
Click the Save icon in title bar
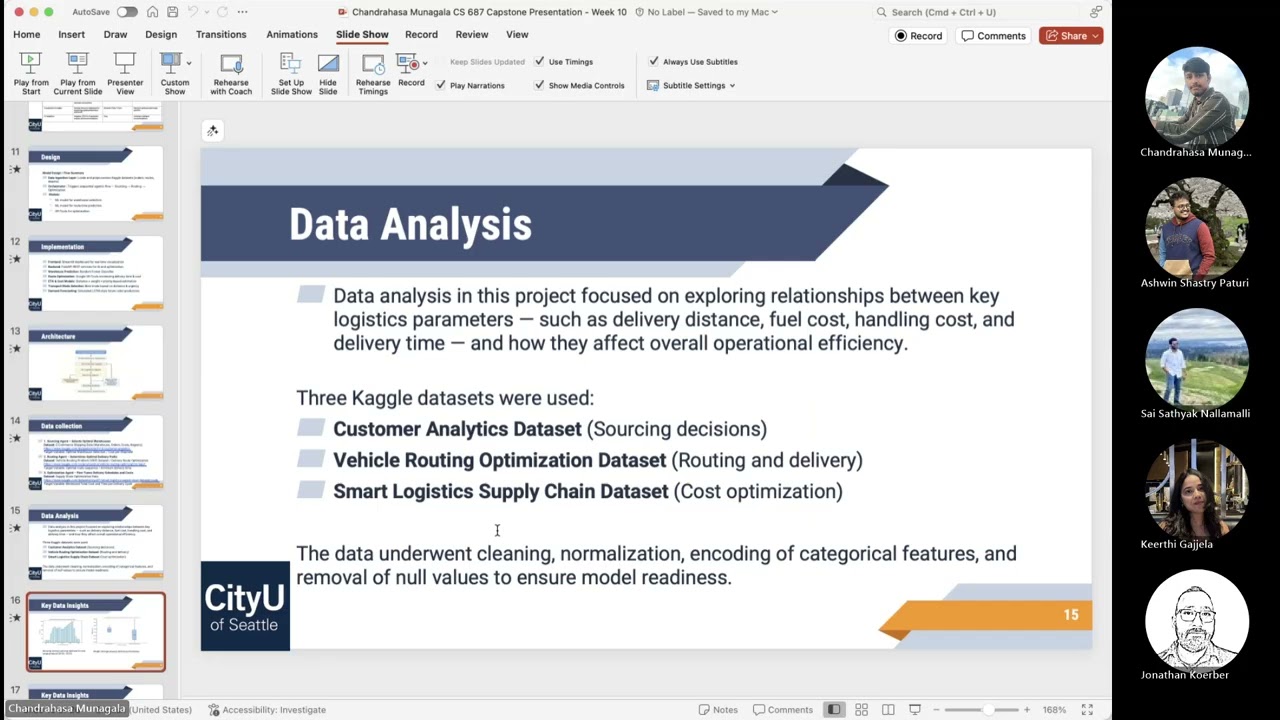[x=173, y=12]
